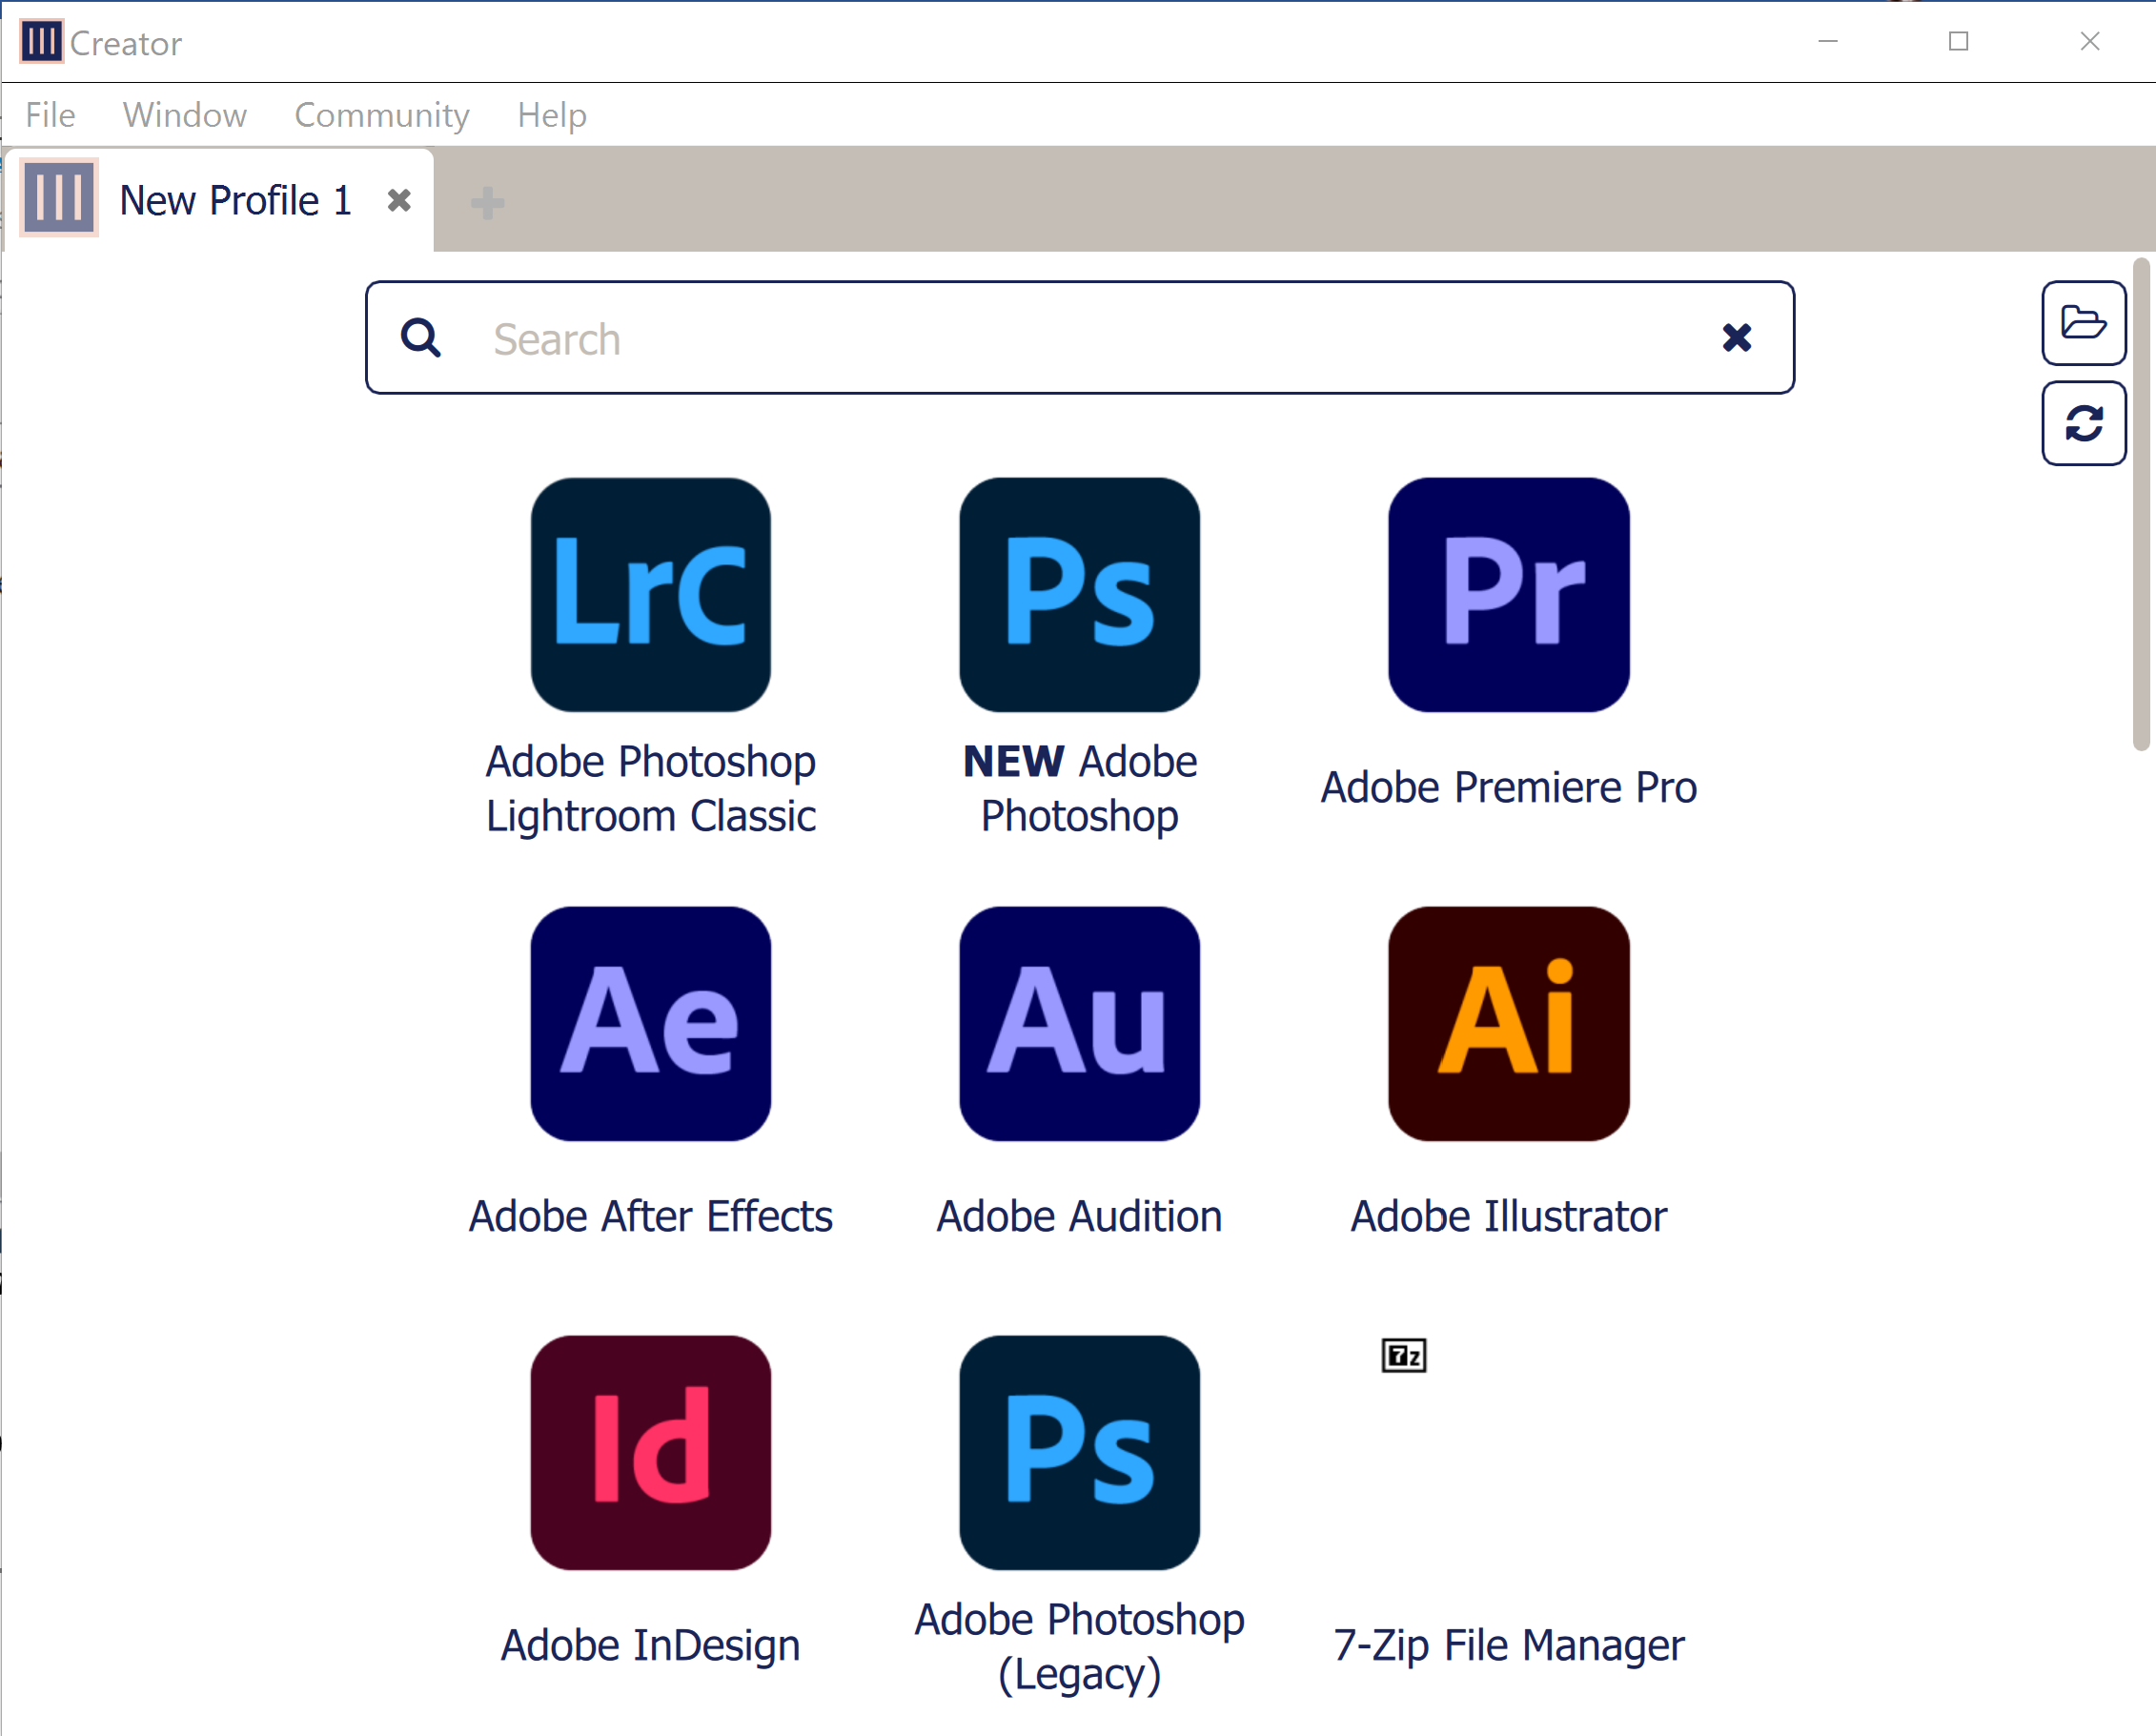
Task: Click the magnifying glass search icon
Action: [x=421, y=338]
